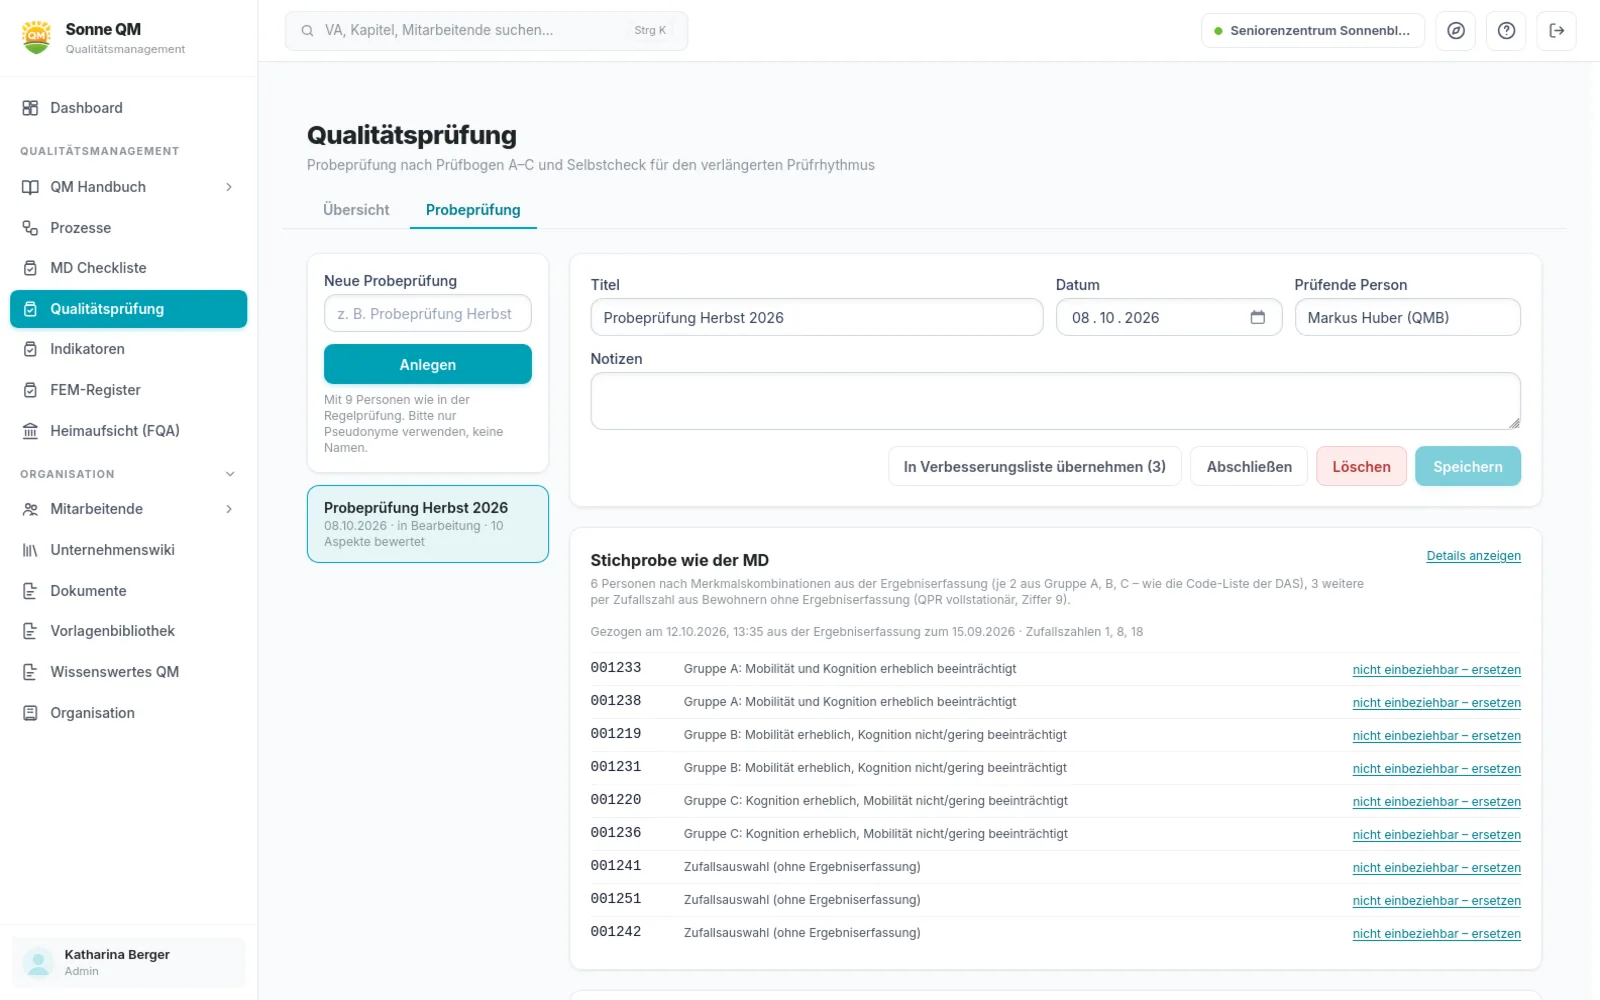Viewport: 1600px width, 1000px height.
Task: Open Unternehmenswiki from sidebar
Action: [x=128, y=550]
